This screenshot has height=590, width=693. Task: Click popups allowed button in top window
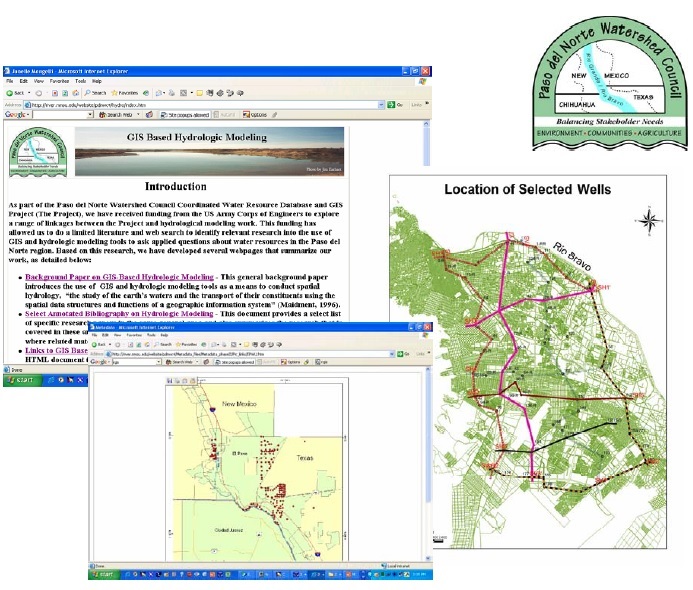[x=185, y=114]
